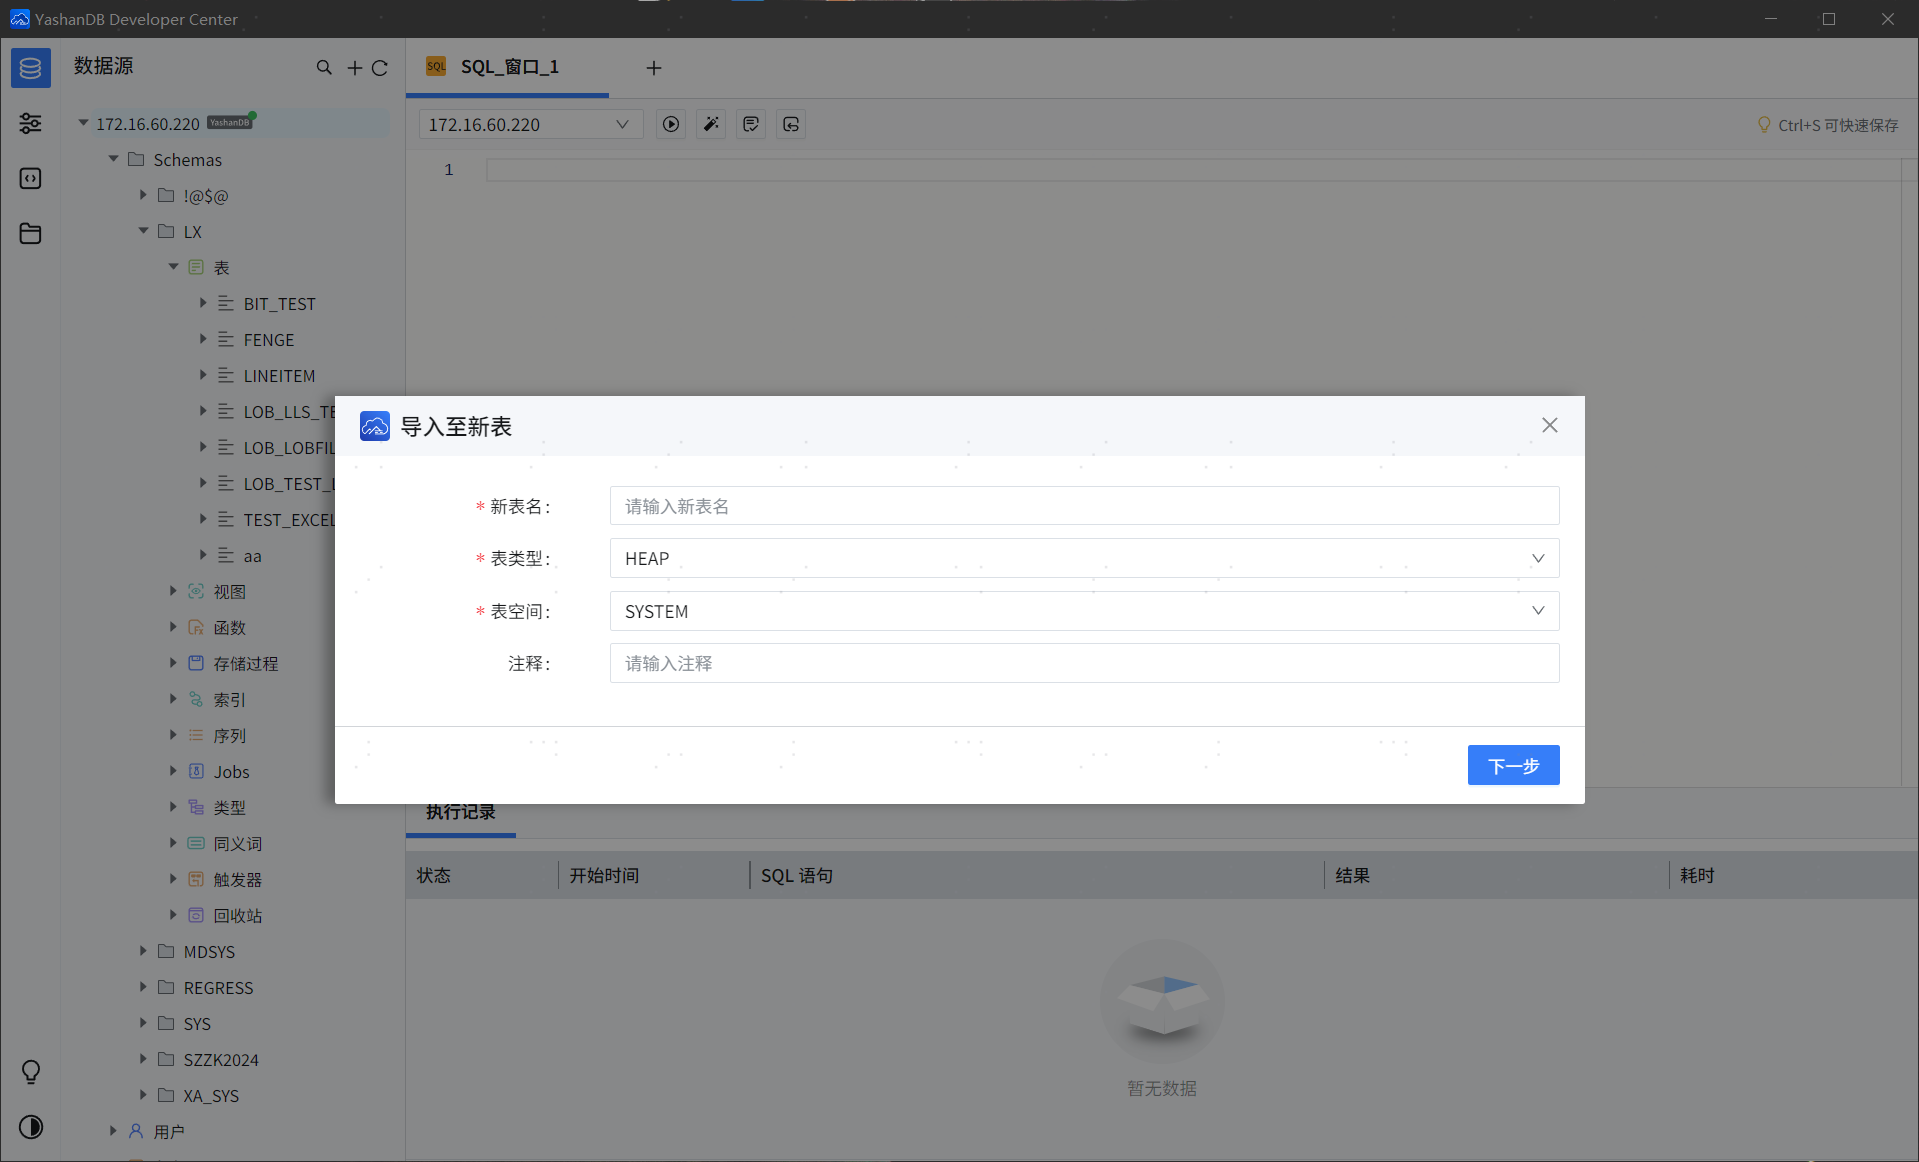Click the search icon in data source panel
The width and height of the screenshot is (1919, 1162).
coord(324,68)
